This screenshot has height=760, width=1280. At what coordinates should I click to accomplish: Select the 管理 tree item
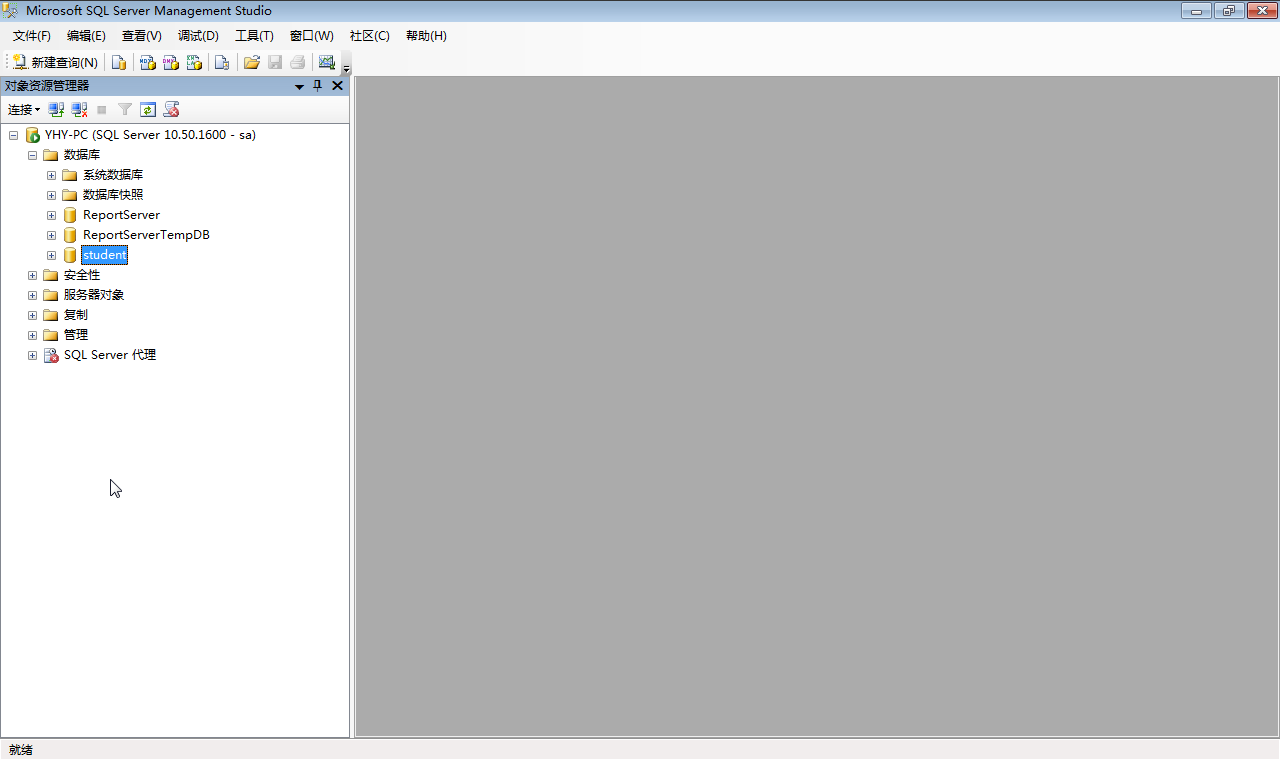click(x=76, y=335)
